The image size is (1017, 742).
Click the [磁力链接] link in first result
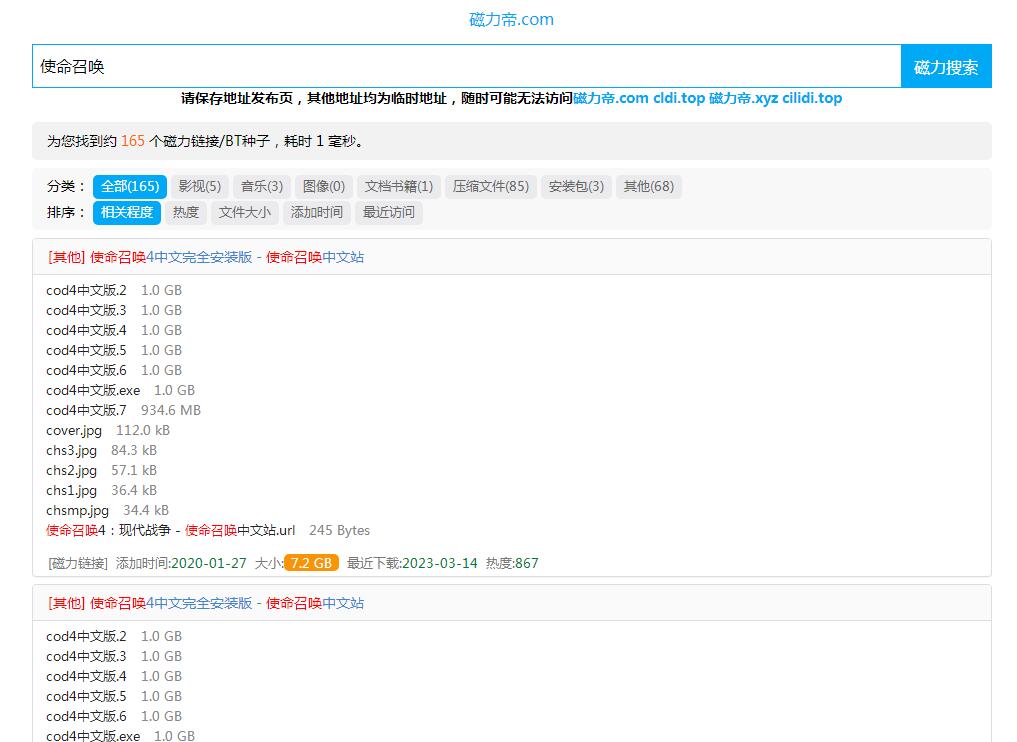(78, 563)
